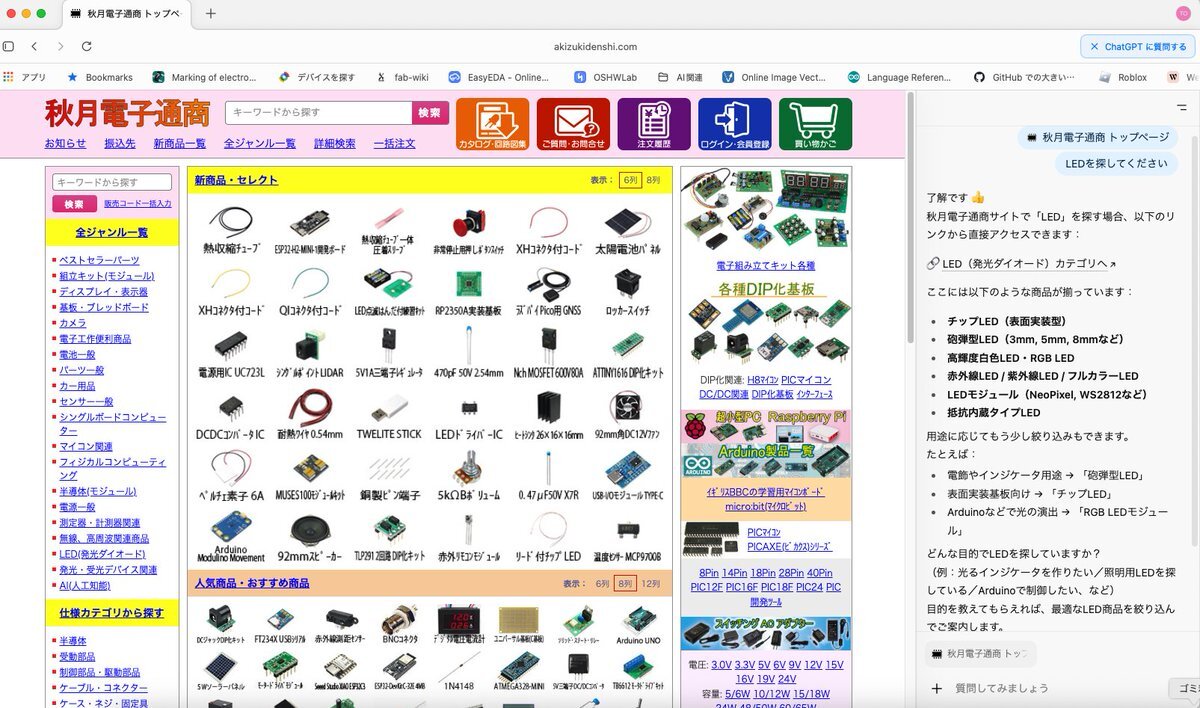Toggle the browser sidebar panel icon
This screenshot has width=1200, height=708.
coord(9,46)
